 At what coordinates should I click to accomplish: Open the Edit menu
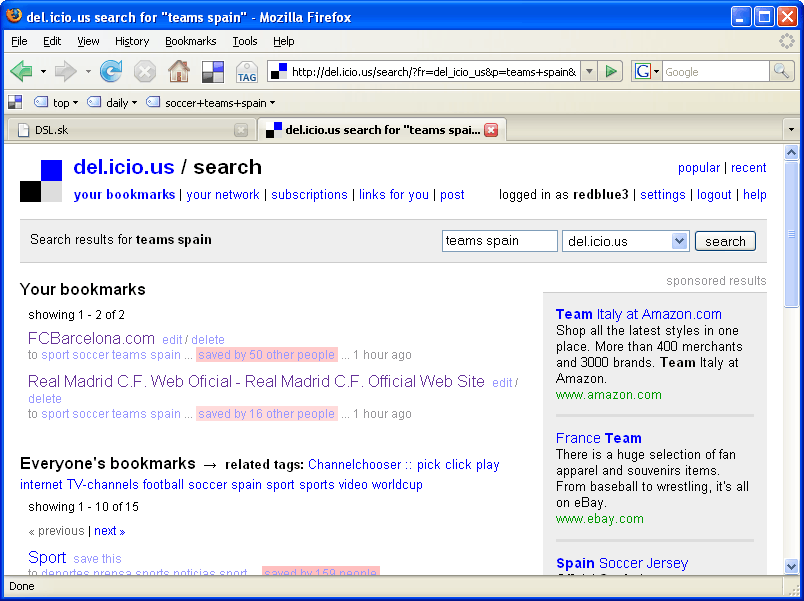(52, 41)
